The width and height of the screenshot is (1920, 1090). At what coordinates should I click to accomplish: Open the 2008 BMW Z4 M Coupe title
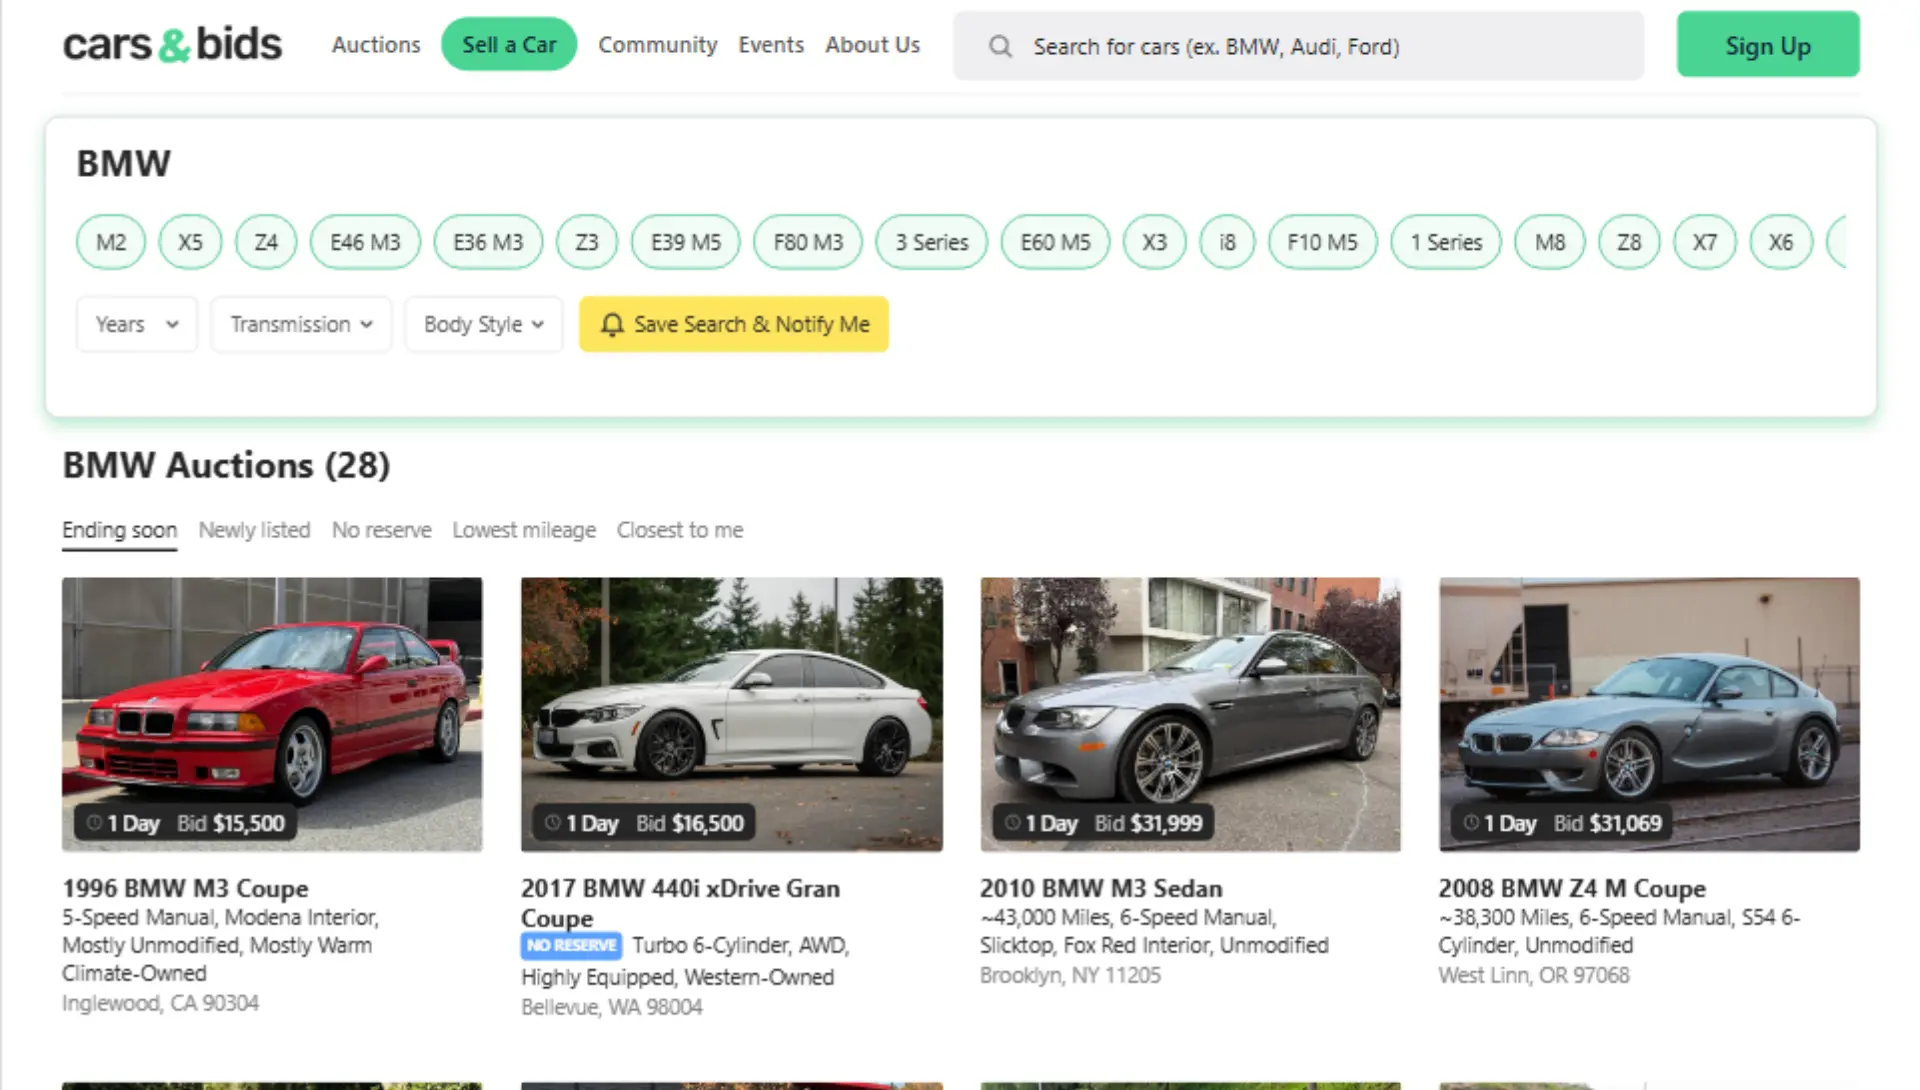coord(1572,888)
